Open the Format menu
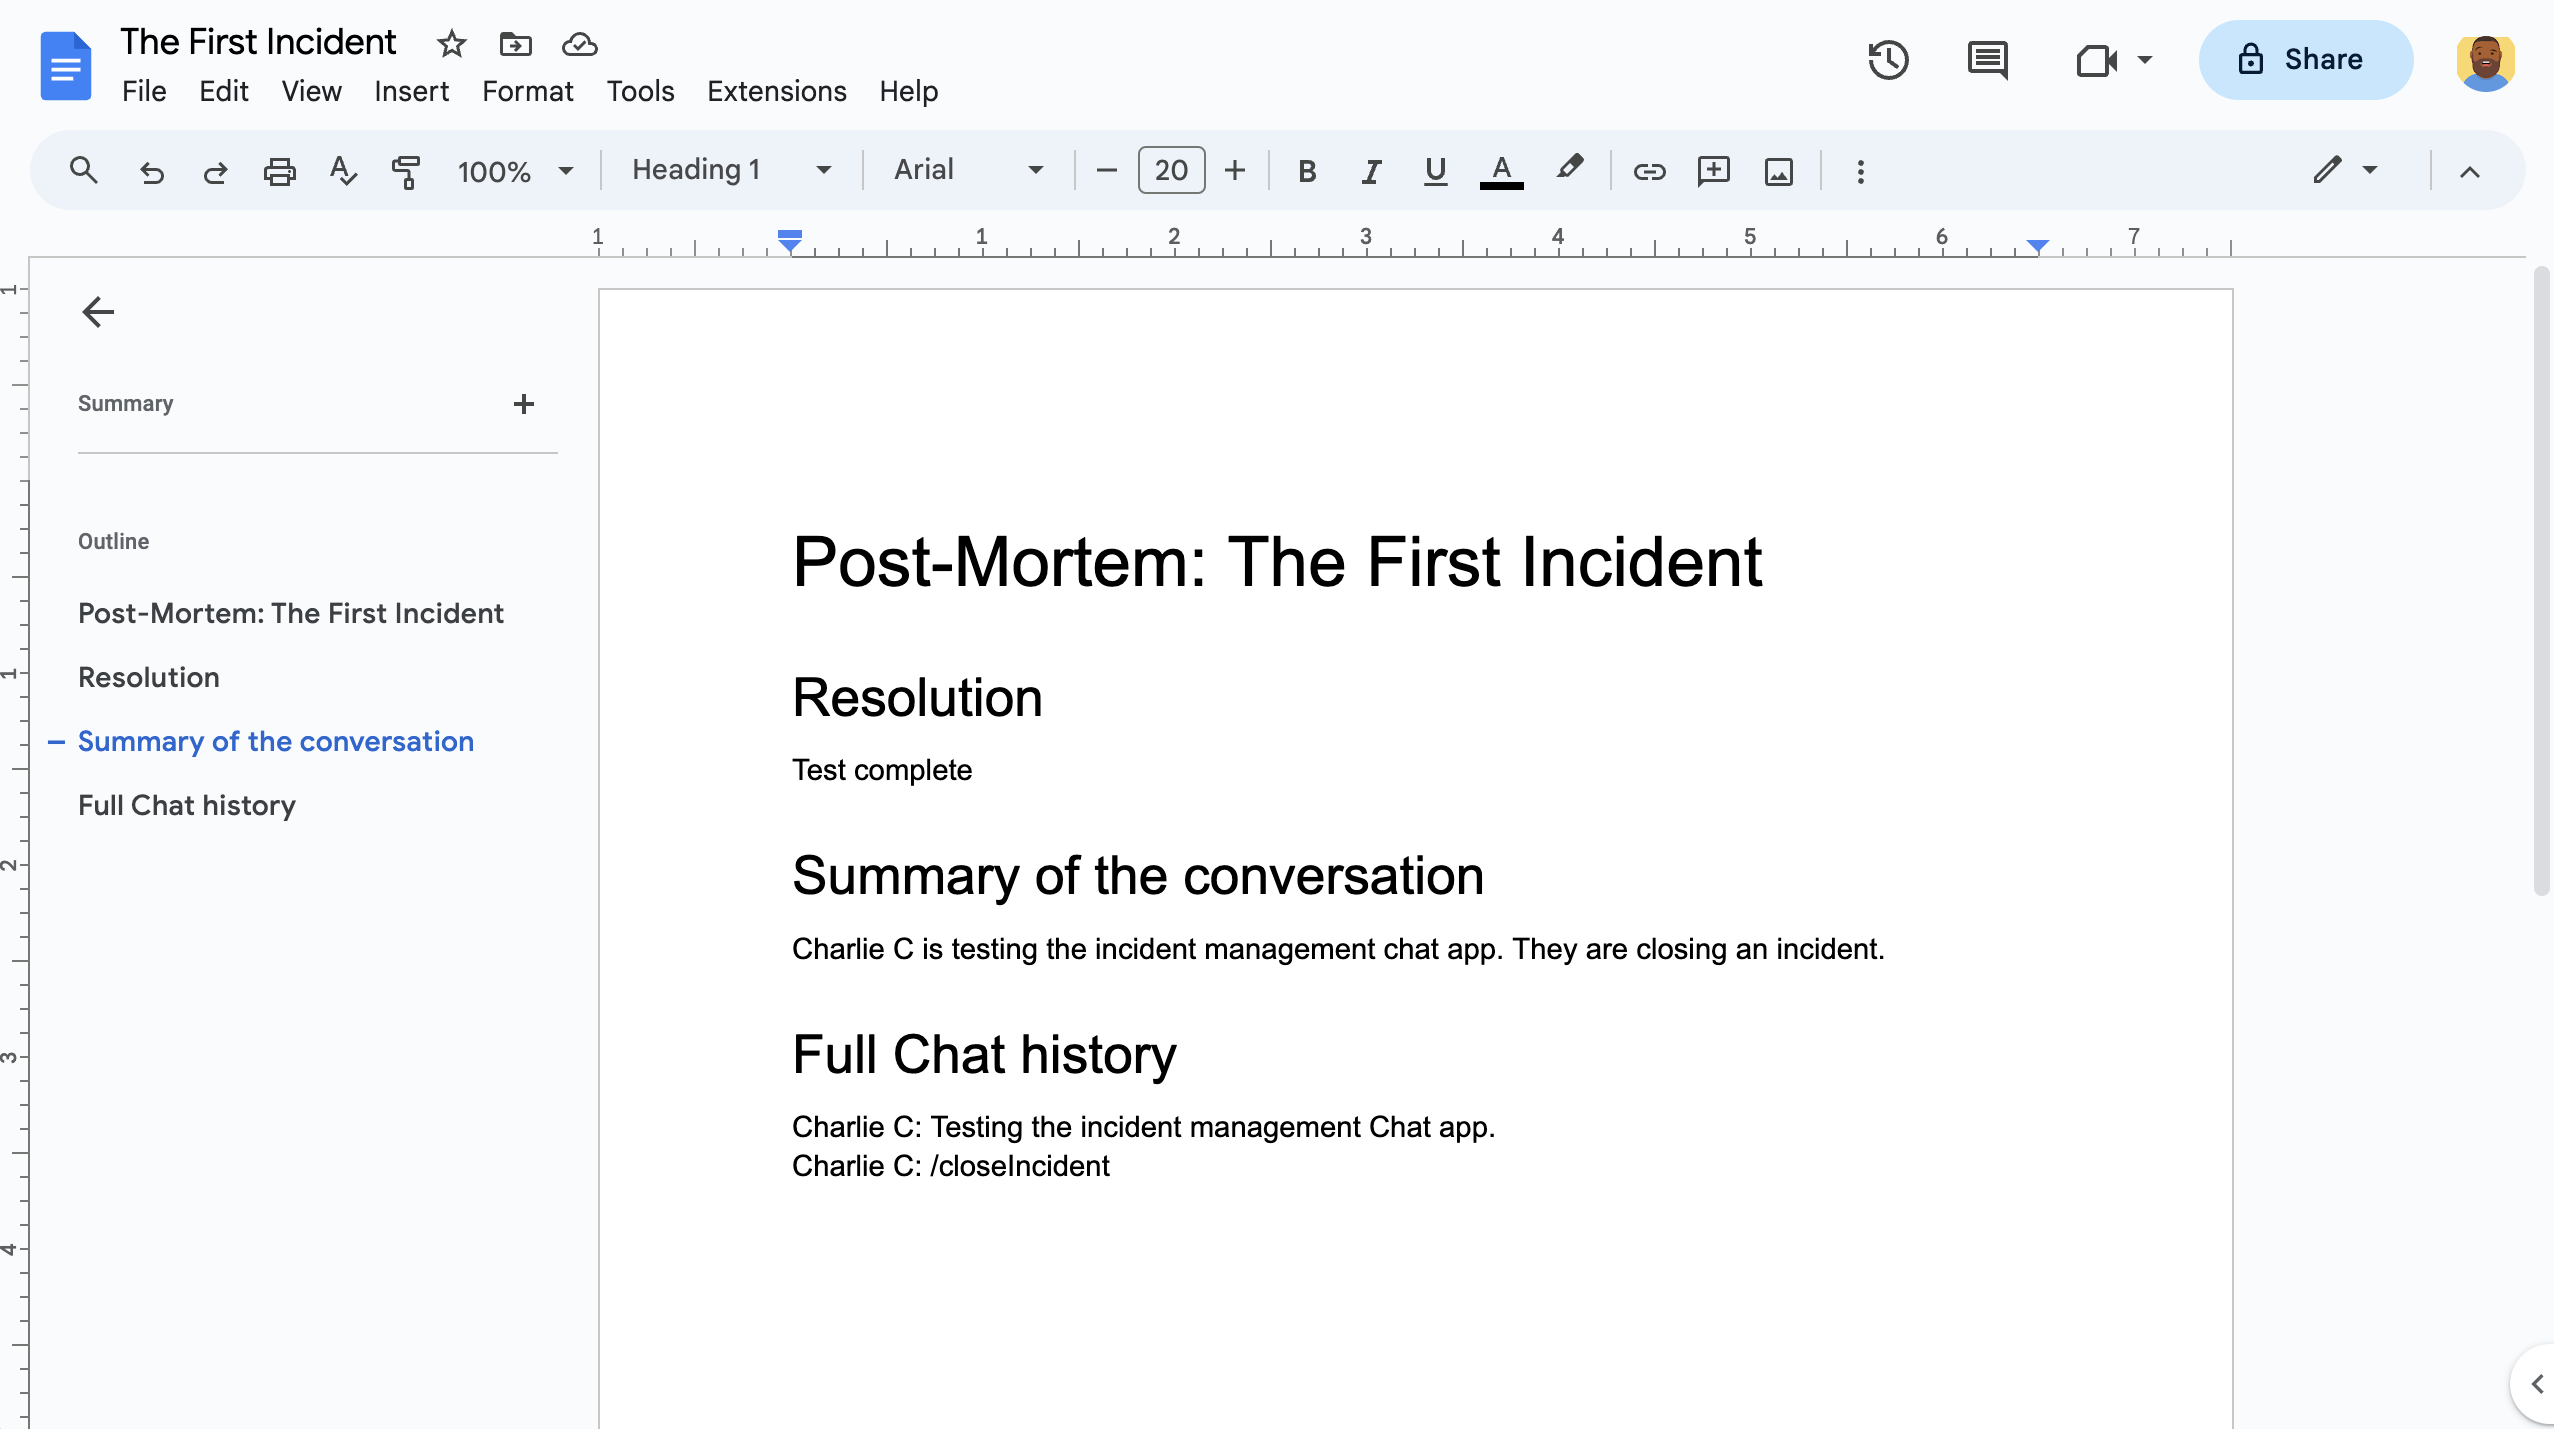Image resolution: width=2554 pixels, height=1429 pixels. pos(526,89)
